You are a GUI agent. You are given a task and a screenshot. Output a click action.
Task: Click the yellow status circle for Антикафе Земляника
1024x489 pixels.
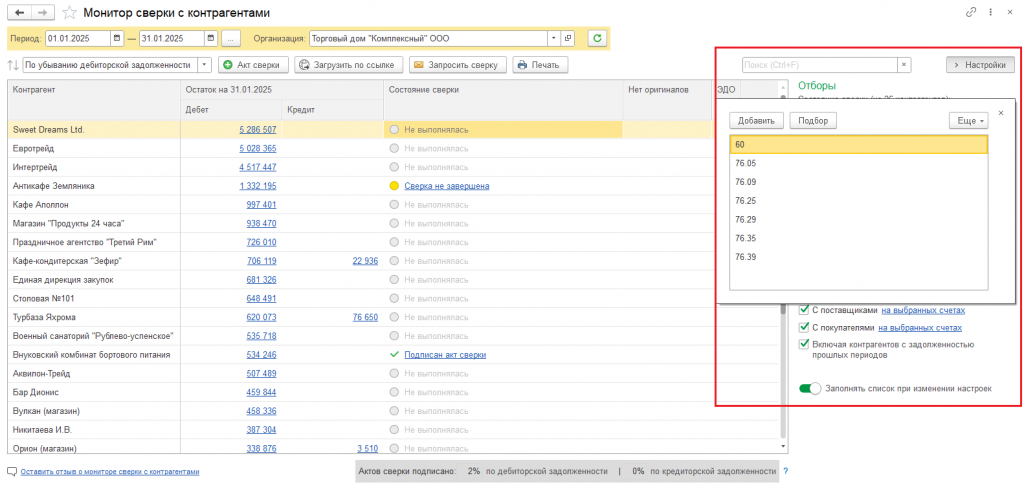(394, 186)
